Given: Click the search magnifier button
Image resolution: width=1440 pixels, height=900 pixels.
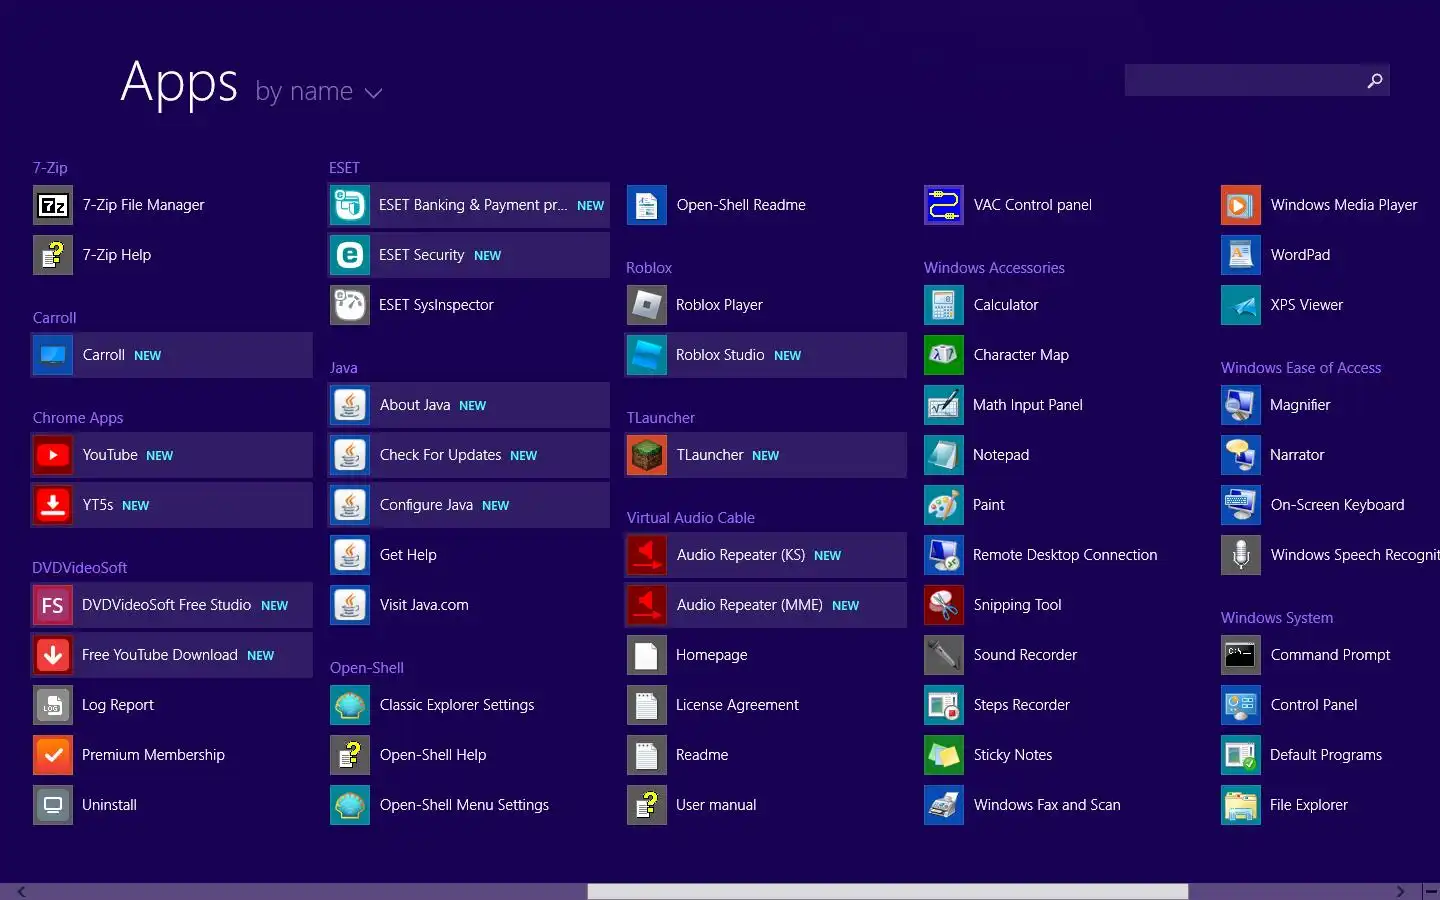Looking at the screenshot, I should [x=1375, y=80].
